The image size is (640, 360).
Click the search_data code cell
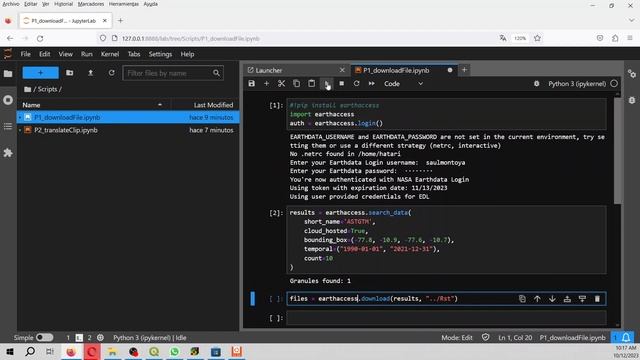coord(446,240)
